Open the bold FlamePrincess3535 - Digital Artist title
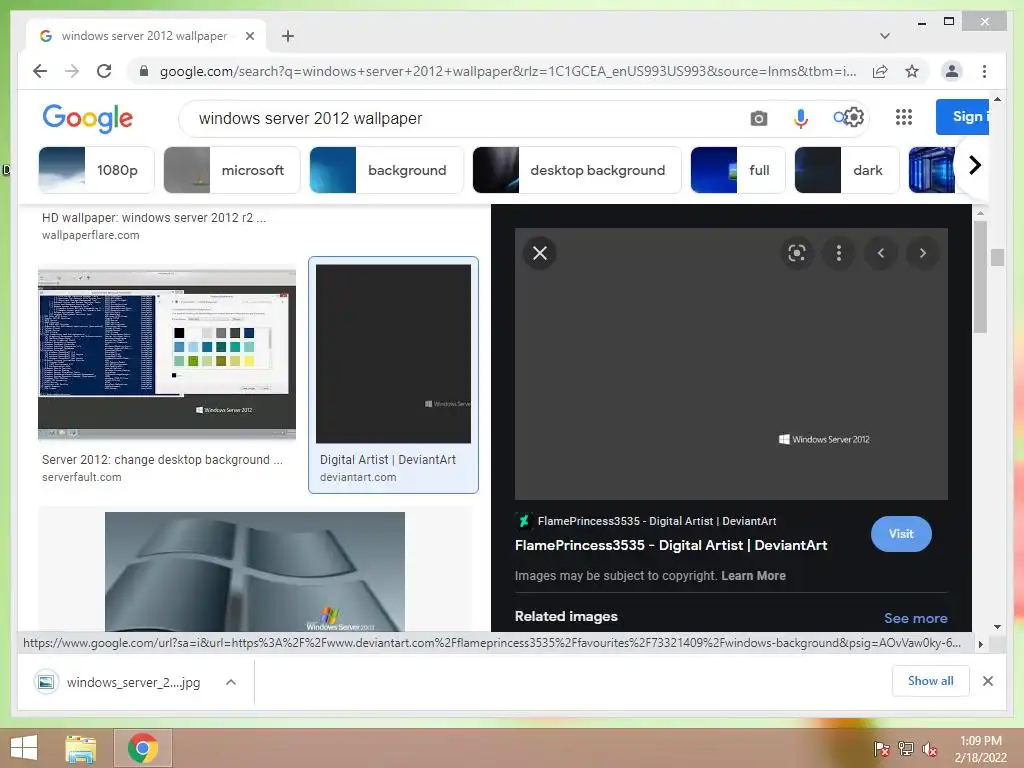1024x768 pixels. [671, 545]
